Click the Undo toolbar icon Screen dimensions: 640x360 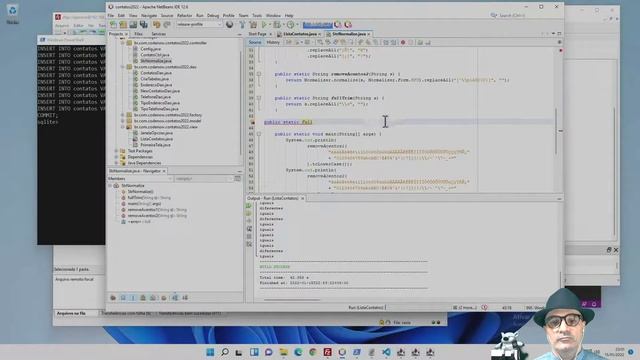tap(156, 24)
